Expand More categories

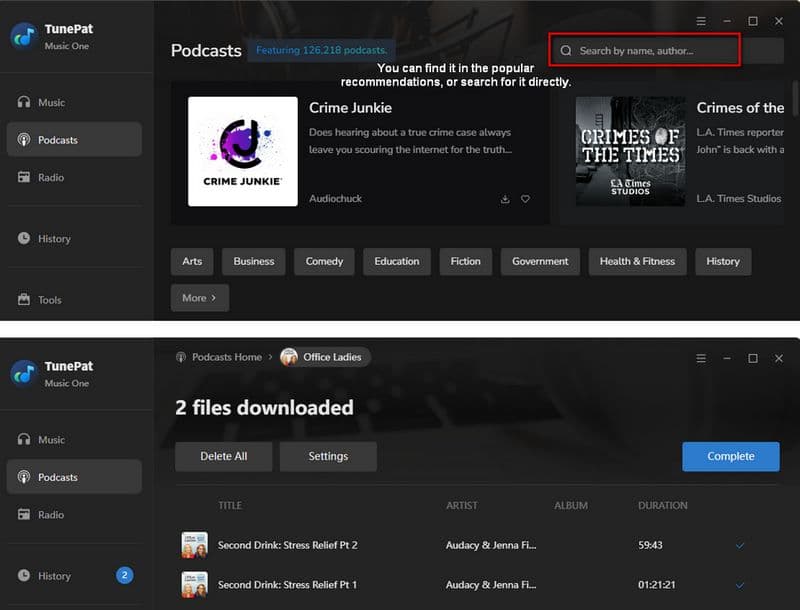200,298
